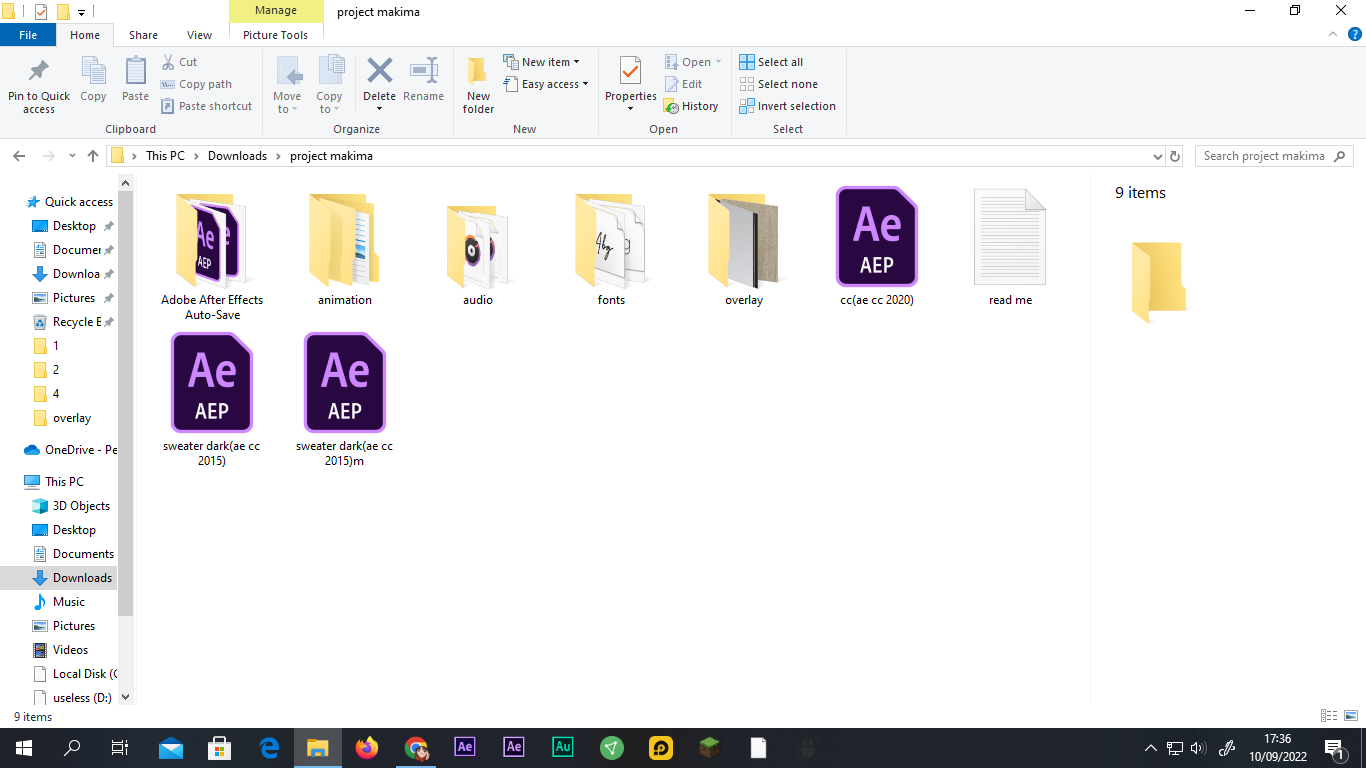
Task: Open Microsoft Store from taskbar
Action: pyautogui.click(x=220, y=747)
